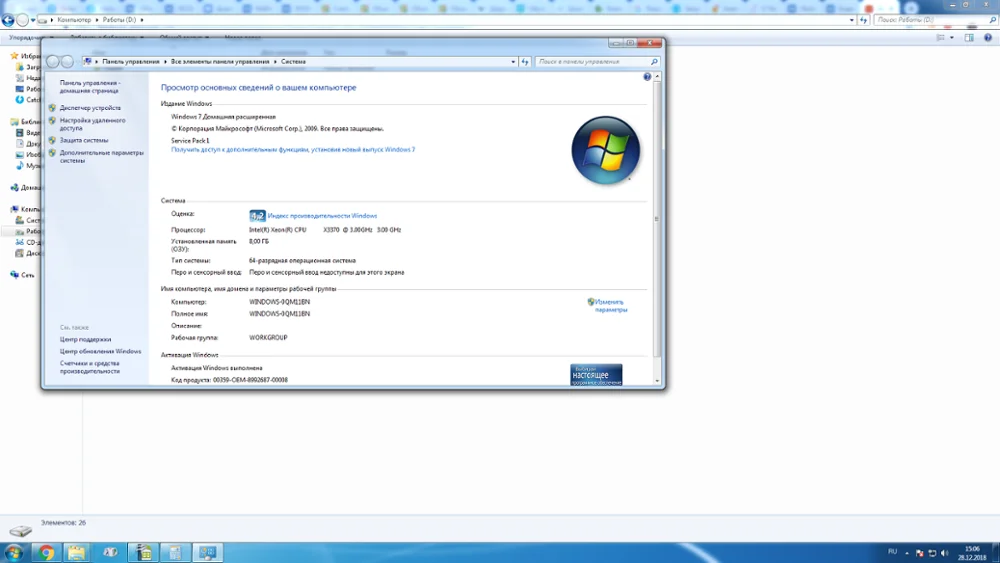
Task: Click scrollbar up arrow in System window
Action: click(657, 77)
